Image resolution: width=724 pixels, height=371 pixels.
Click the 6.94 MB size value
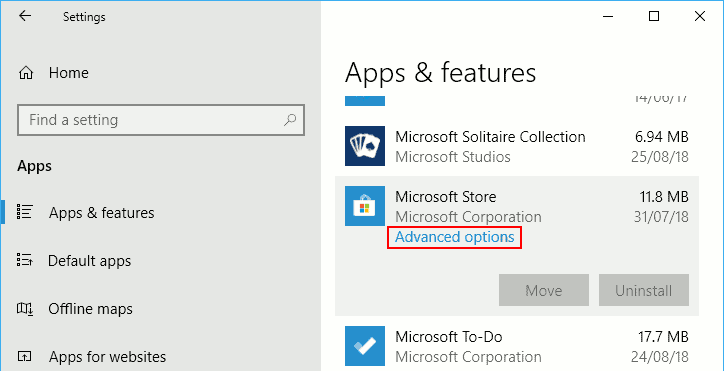pos(662,137)
